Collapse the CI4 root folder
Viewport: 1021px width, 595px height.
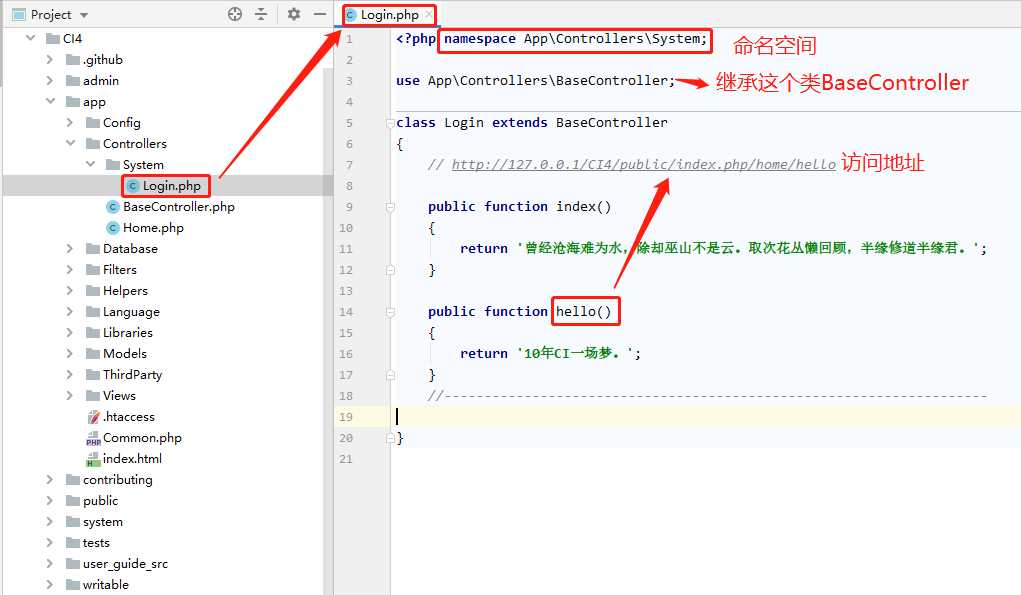(x=31, y=38)
